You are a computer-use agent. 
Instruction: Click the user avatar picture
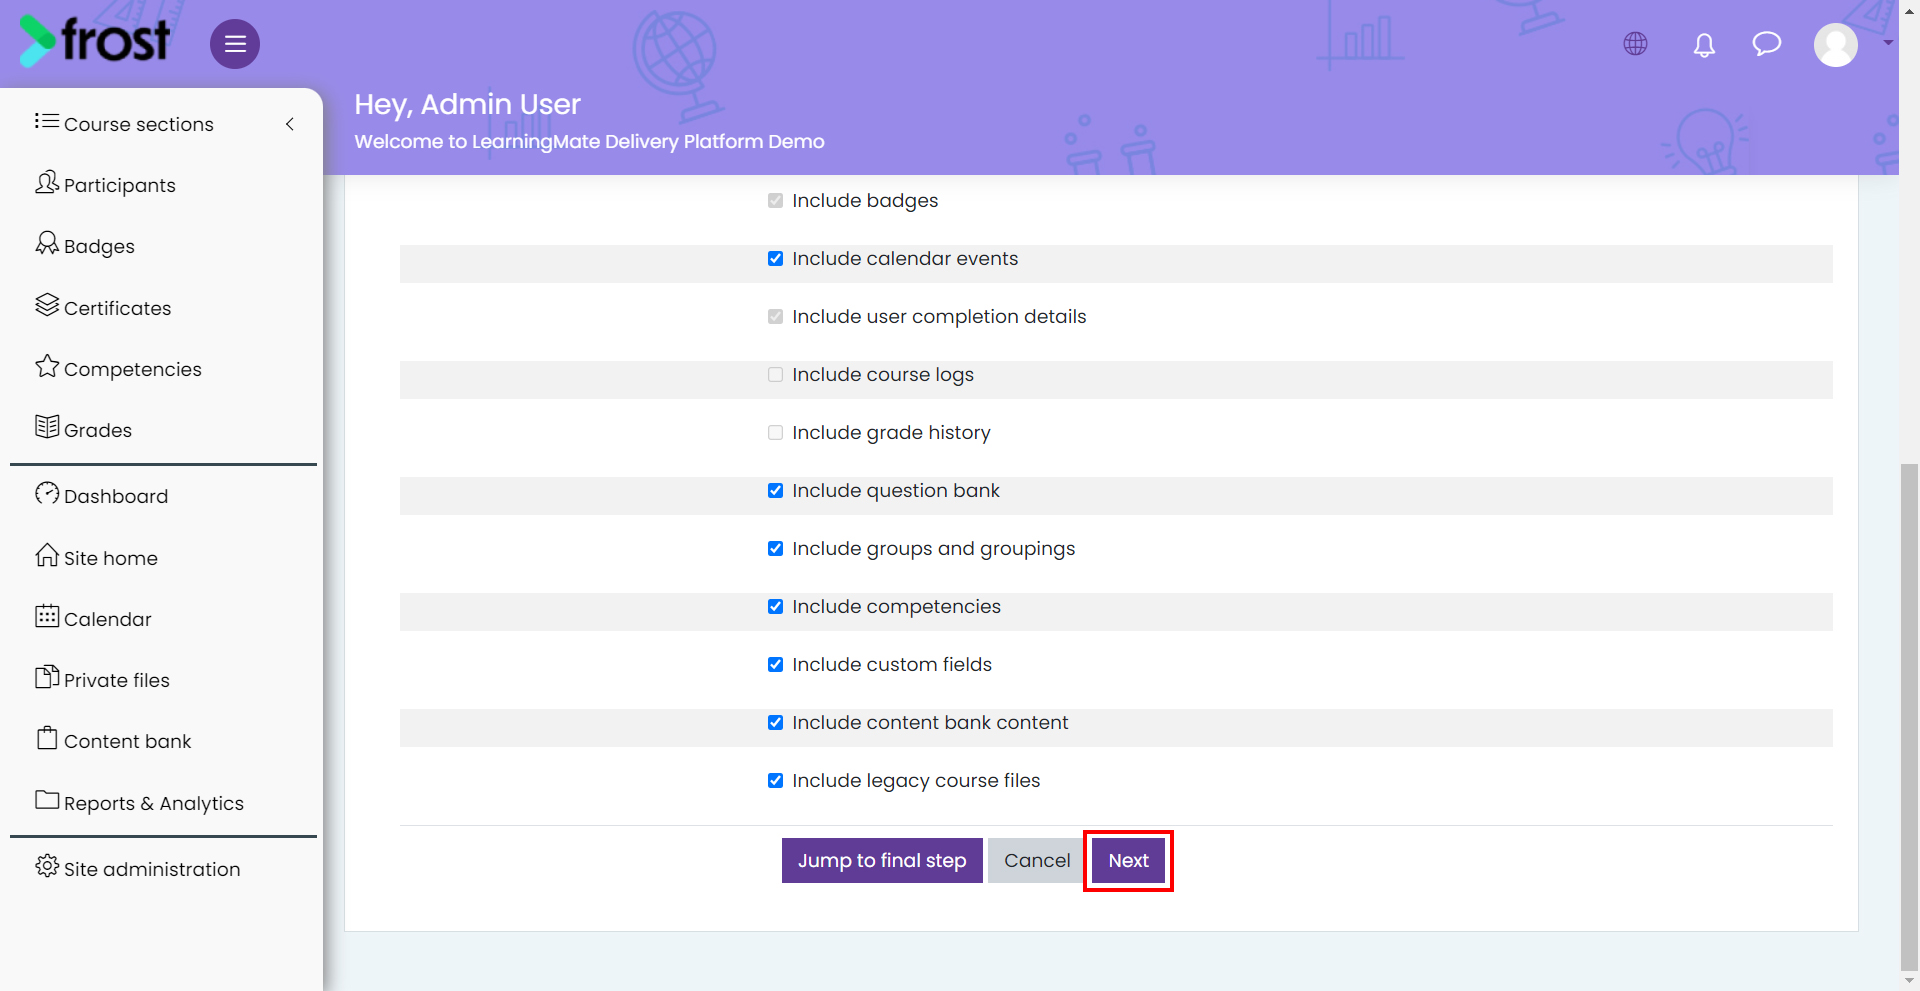tap(1836, 45)
